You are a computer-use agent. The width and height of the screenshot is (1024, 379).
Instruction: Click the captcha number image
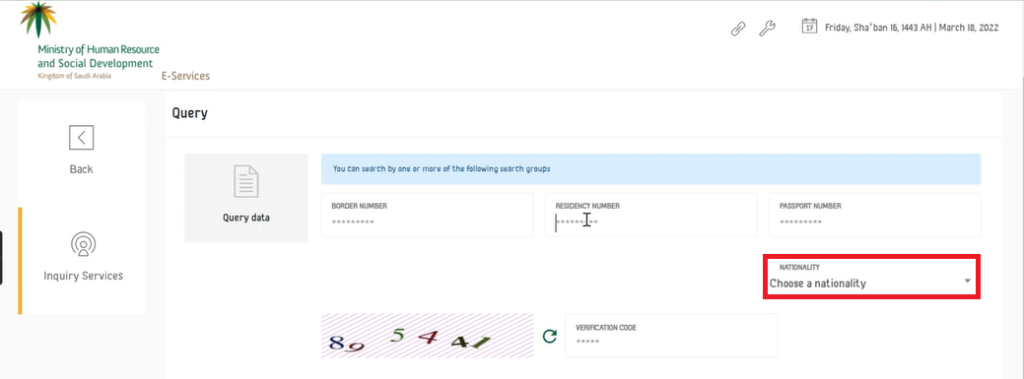[427, 336]
